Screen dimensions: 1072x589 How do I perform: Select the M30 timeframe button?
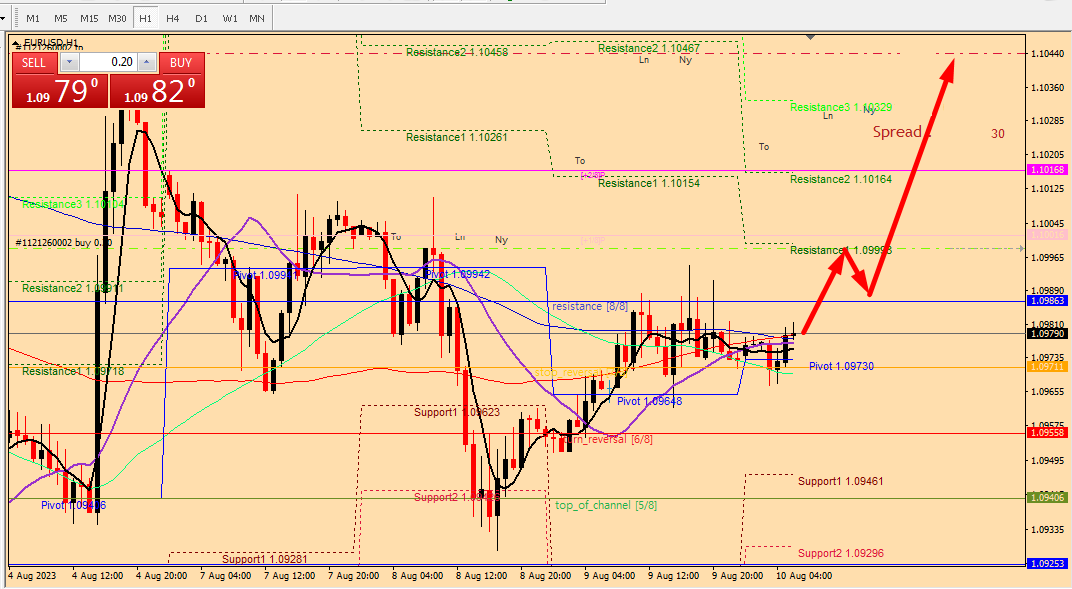coord(117,18)
